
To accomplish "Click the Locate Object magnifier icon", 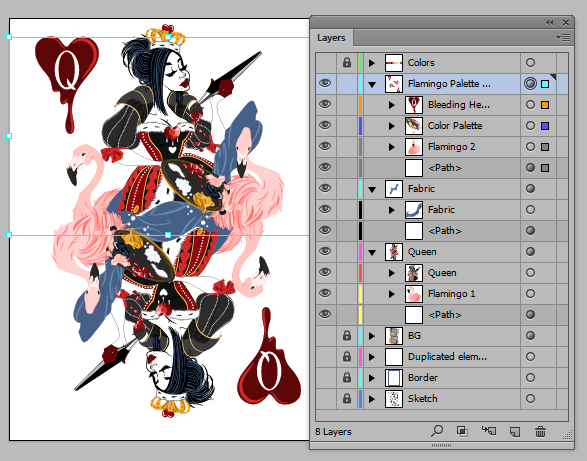I will pos(437,431).
